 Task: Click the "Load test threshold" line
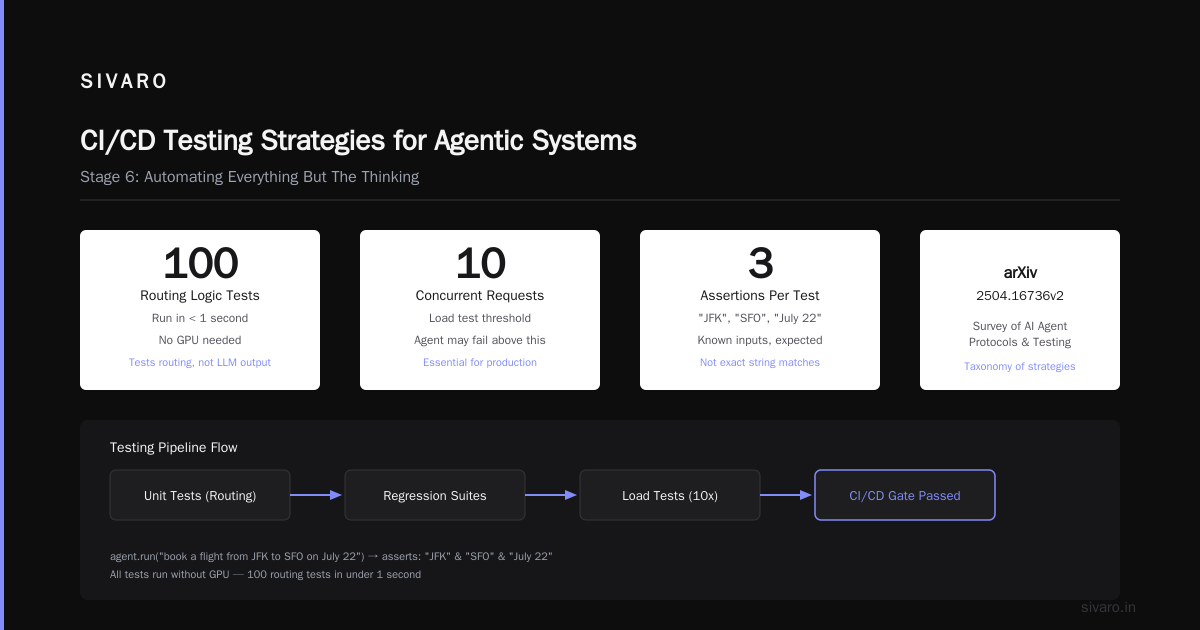pyautogui.click(x=480, y=318)
